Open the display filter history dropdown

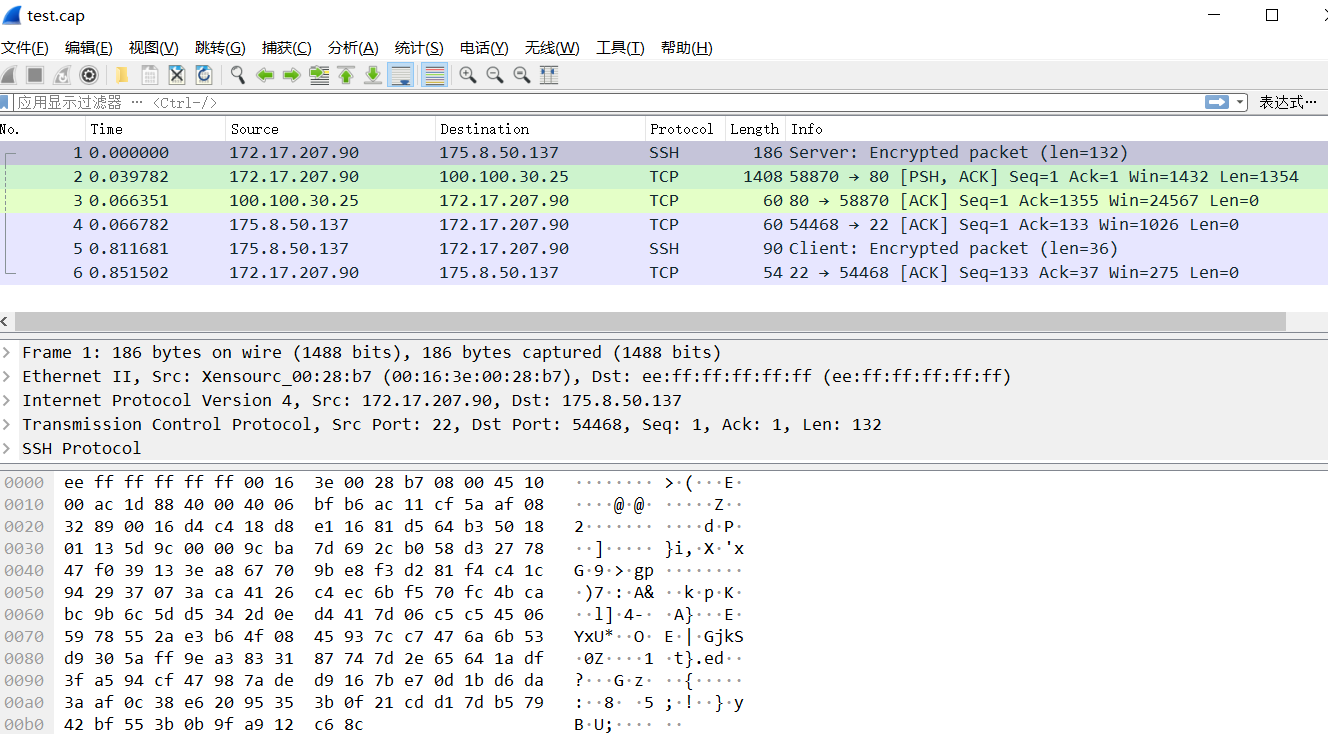click(x=1241, y=102)
